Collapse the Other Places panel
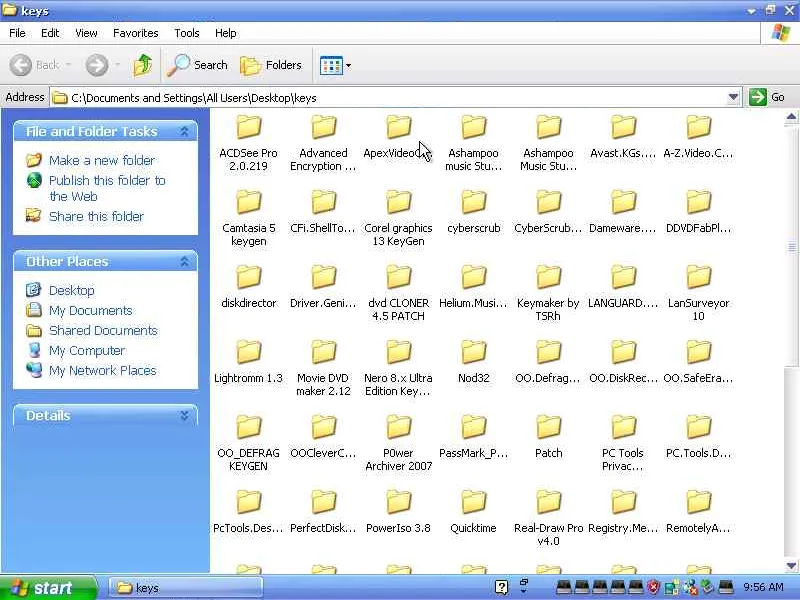The image size is (800, 600). click(184, 261)
